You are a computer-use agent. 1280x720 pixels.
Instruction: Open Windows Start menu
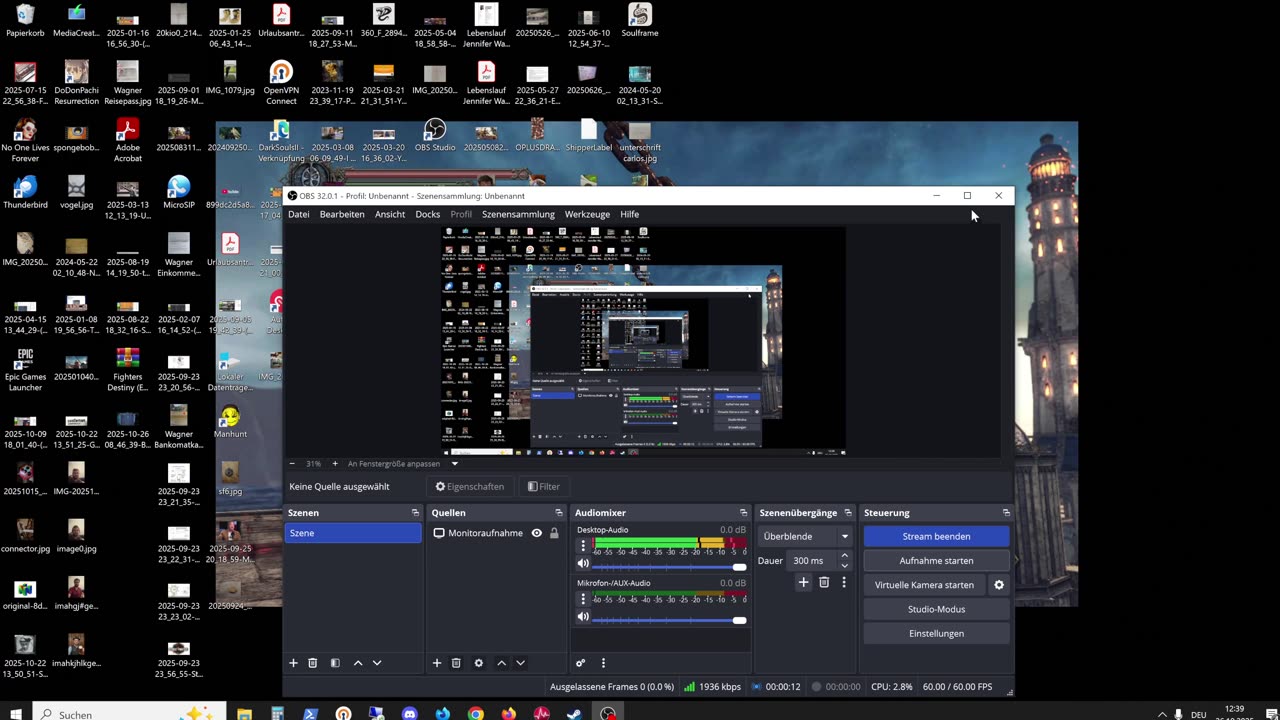click(x=15, y=714)
